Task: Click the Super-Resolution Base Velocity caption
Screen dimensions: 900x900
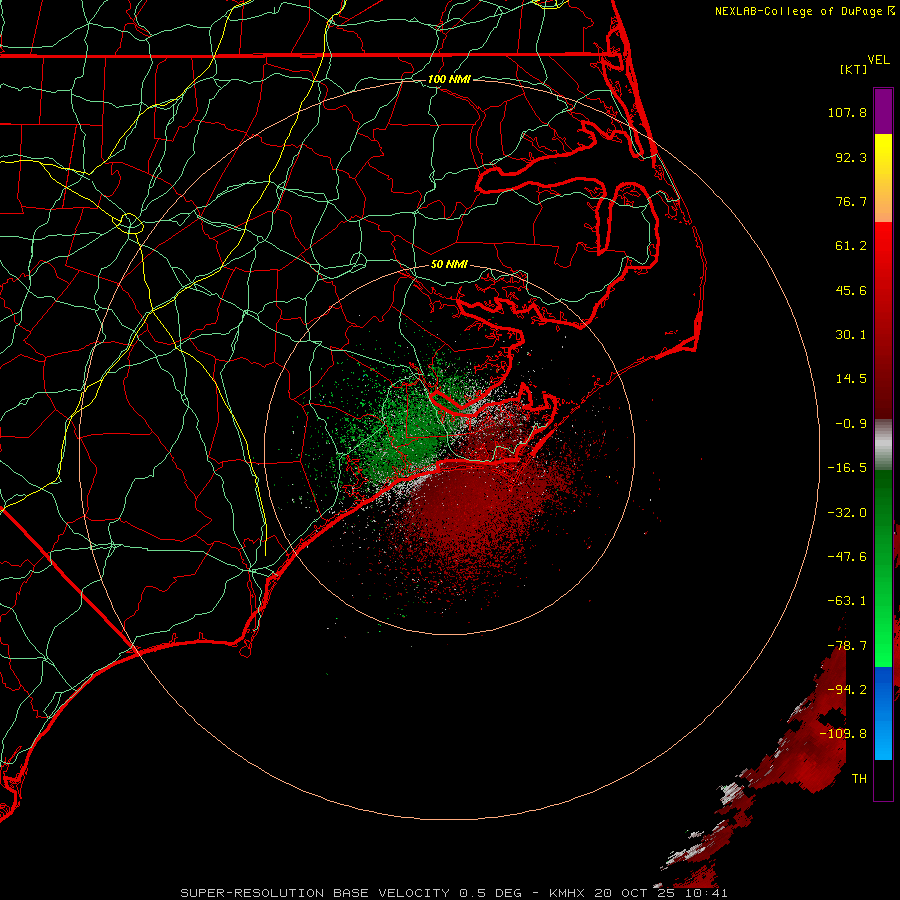Action: [454, 893]
